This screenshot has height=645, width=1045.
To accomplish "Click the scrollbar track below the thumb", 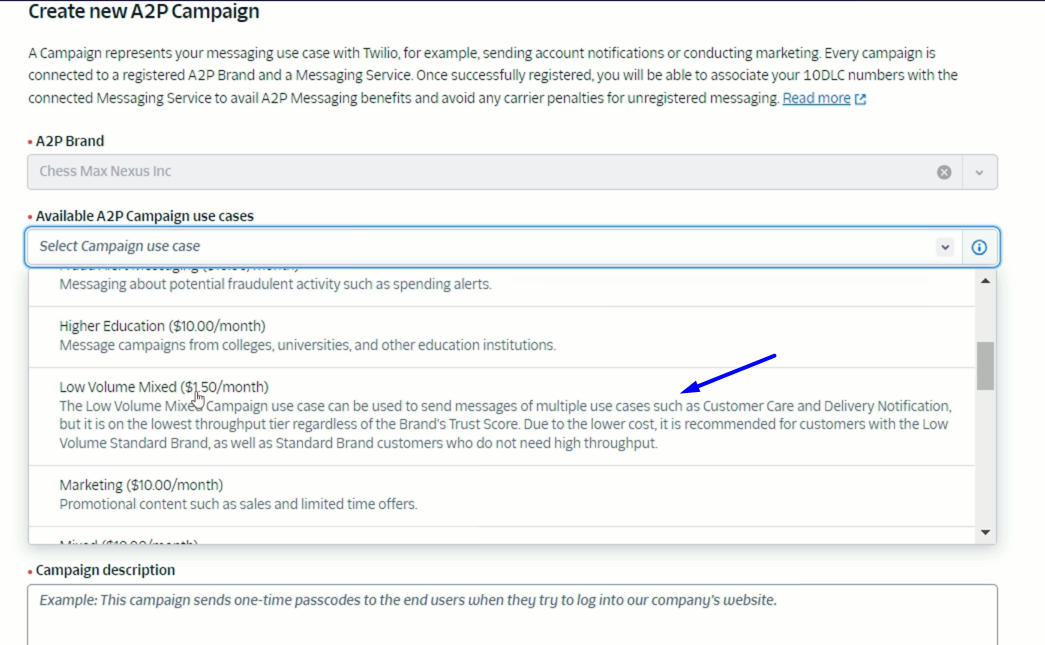I will point(985,460).
